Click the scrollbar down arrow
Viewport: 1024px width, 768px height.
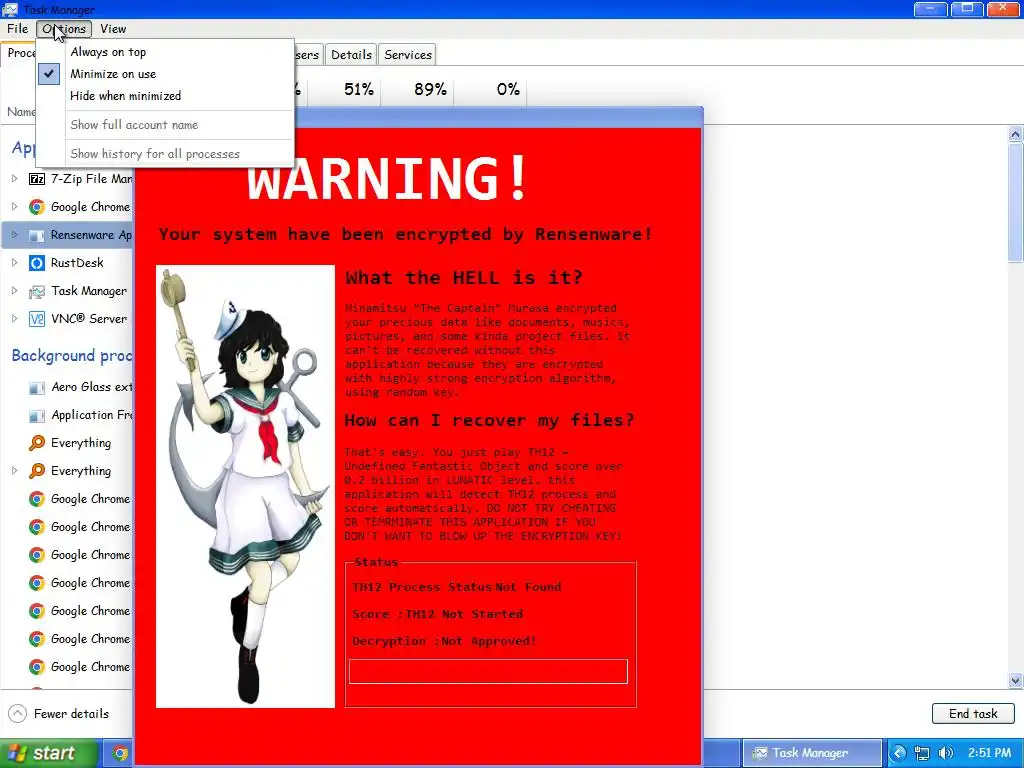point(1016,680)
